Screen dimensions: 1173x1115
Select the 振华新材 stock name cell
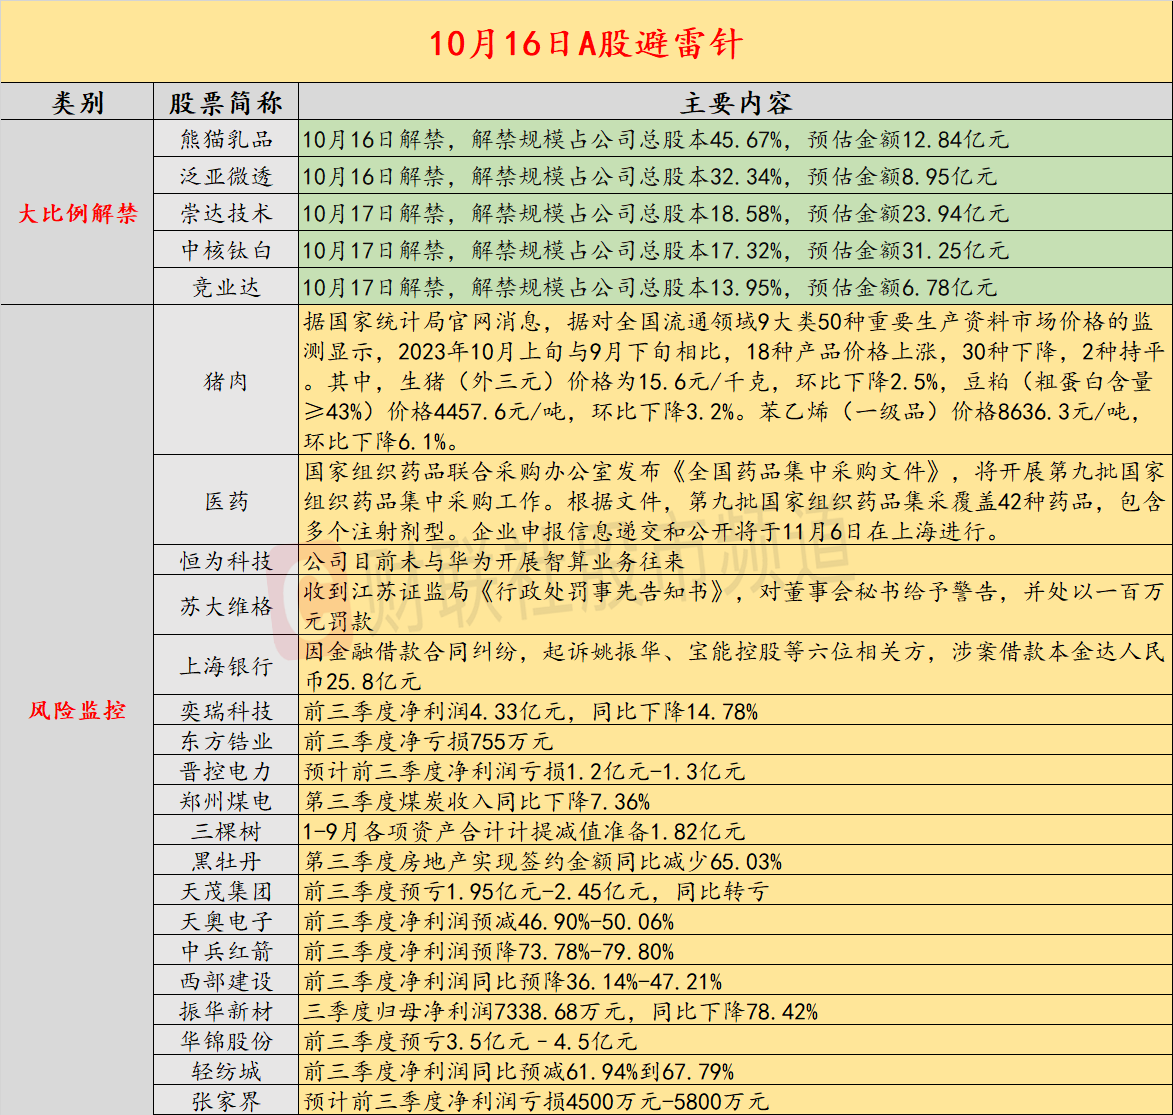pyautogui.click(x=226, y=1011)
